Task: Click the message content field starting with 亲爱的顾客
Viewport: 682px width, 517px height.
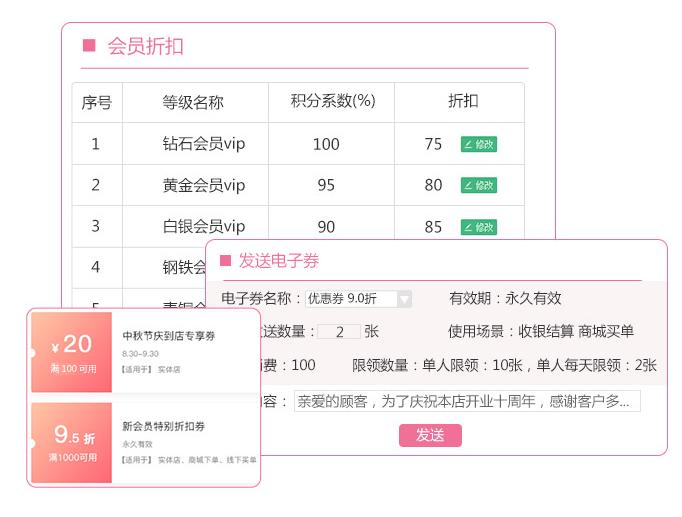Action: (x=466, y=402)
